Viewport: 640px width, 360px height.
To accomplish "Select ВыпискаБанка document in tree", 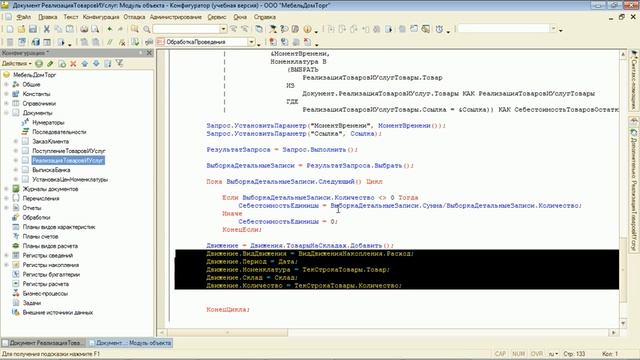I will 51,170.
